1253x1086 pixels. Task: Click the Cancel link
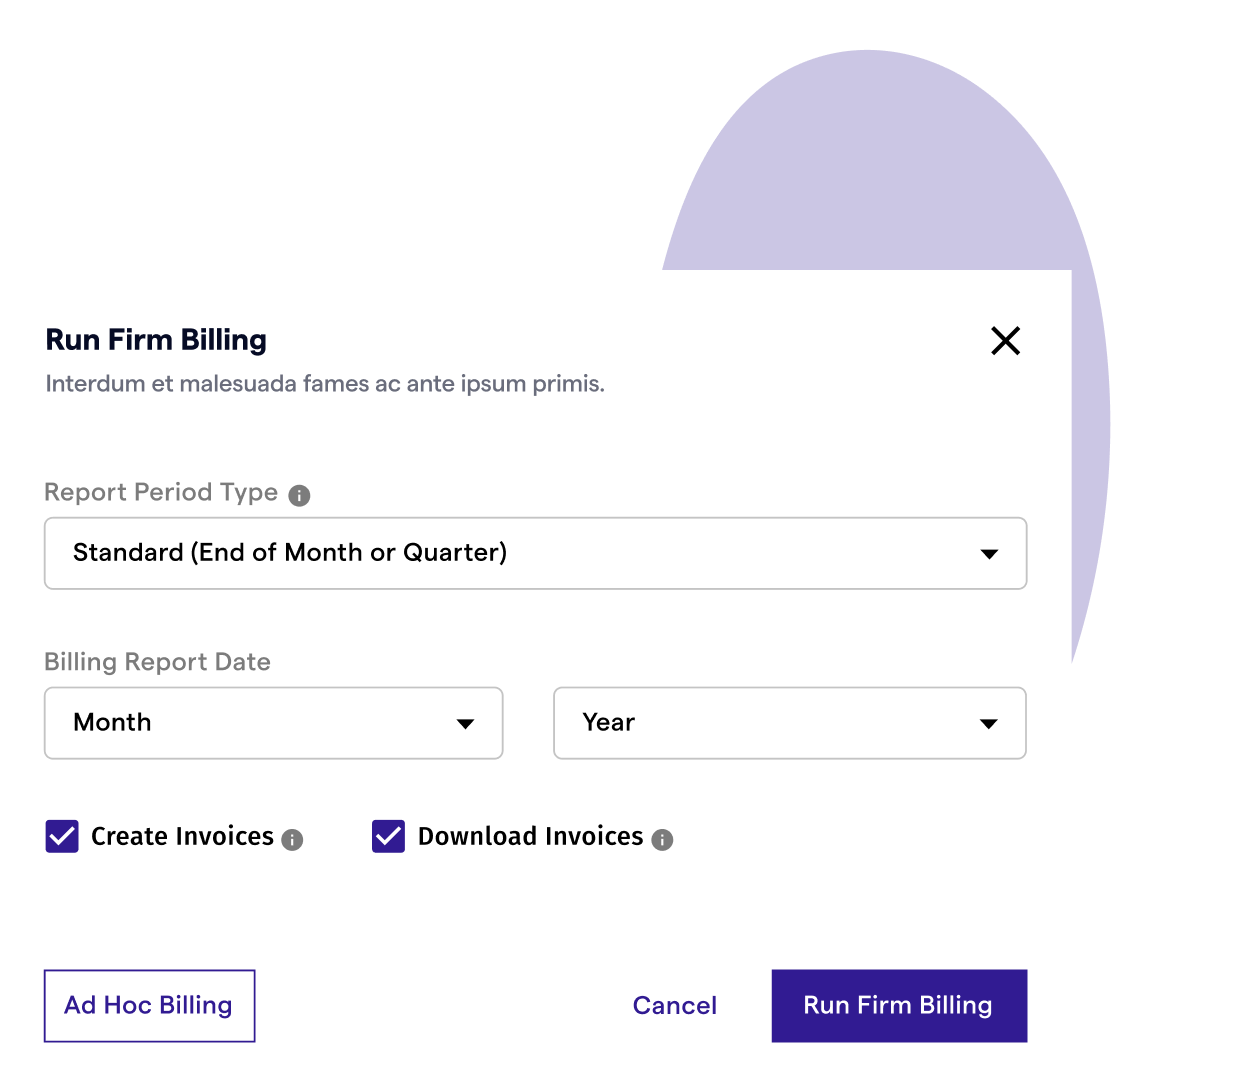(x=675, y=1006)
